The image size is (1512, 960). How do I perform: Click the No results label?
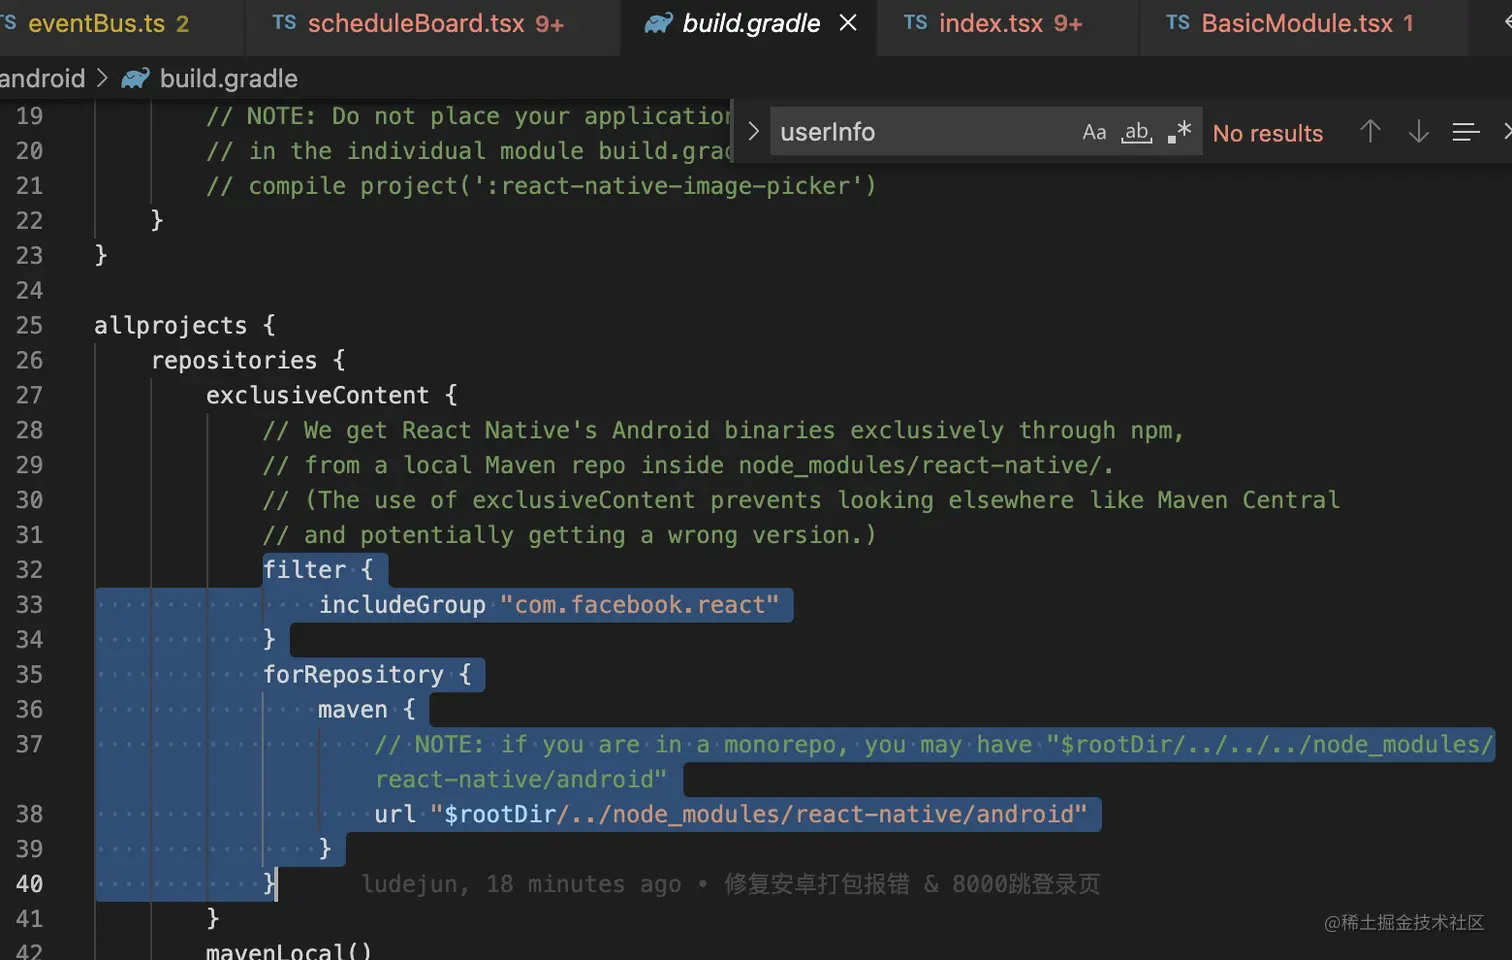pos(1267,133)
